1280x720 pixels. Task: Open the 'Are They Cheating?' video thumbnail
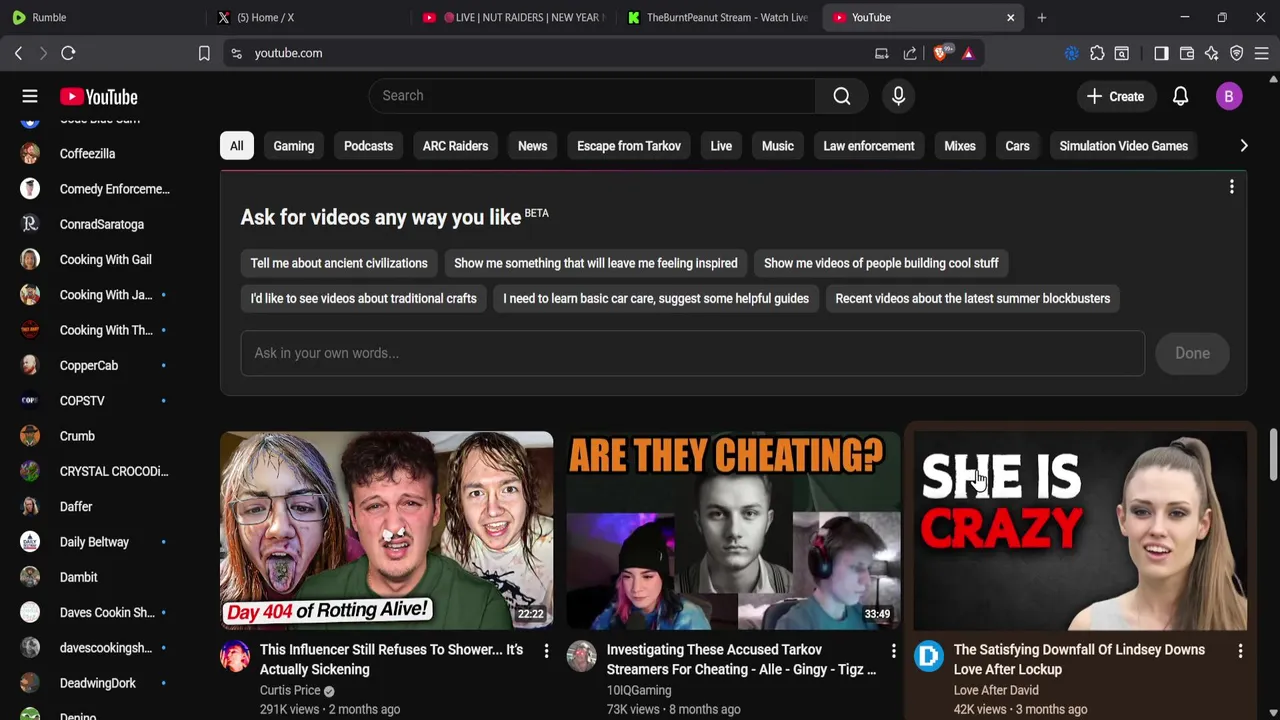coord(733,531)
